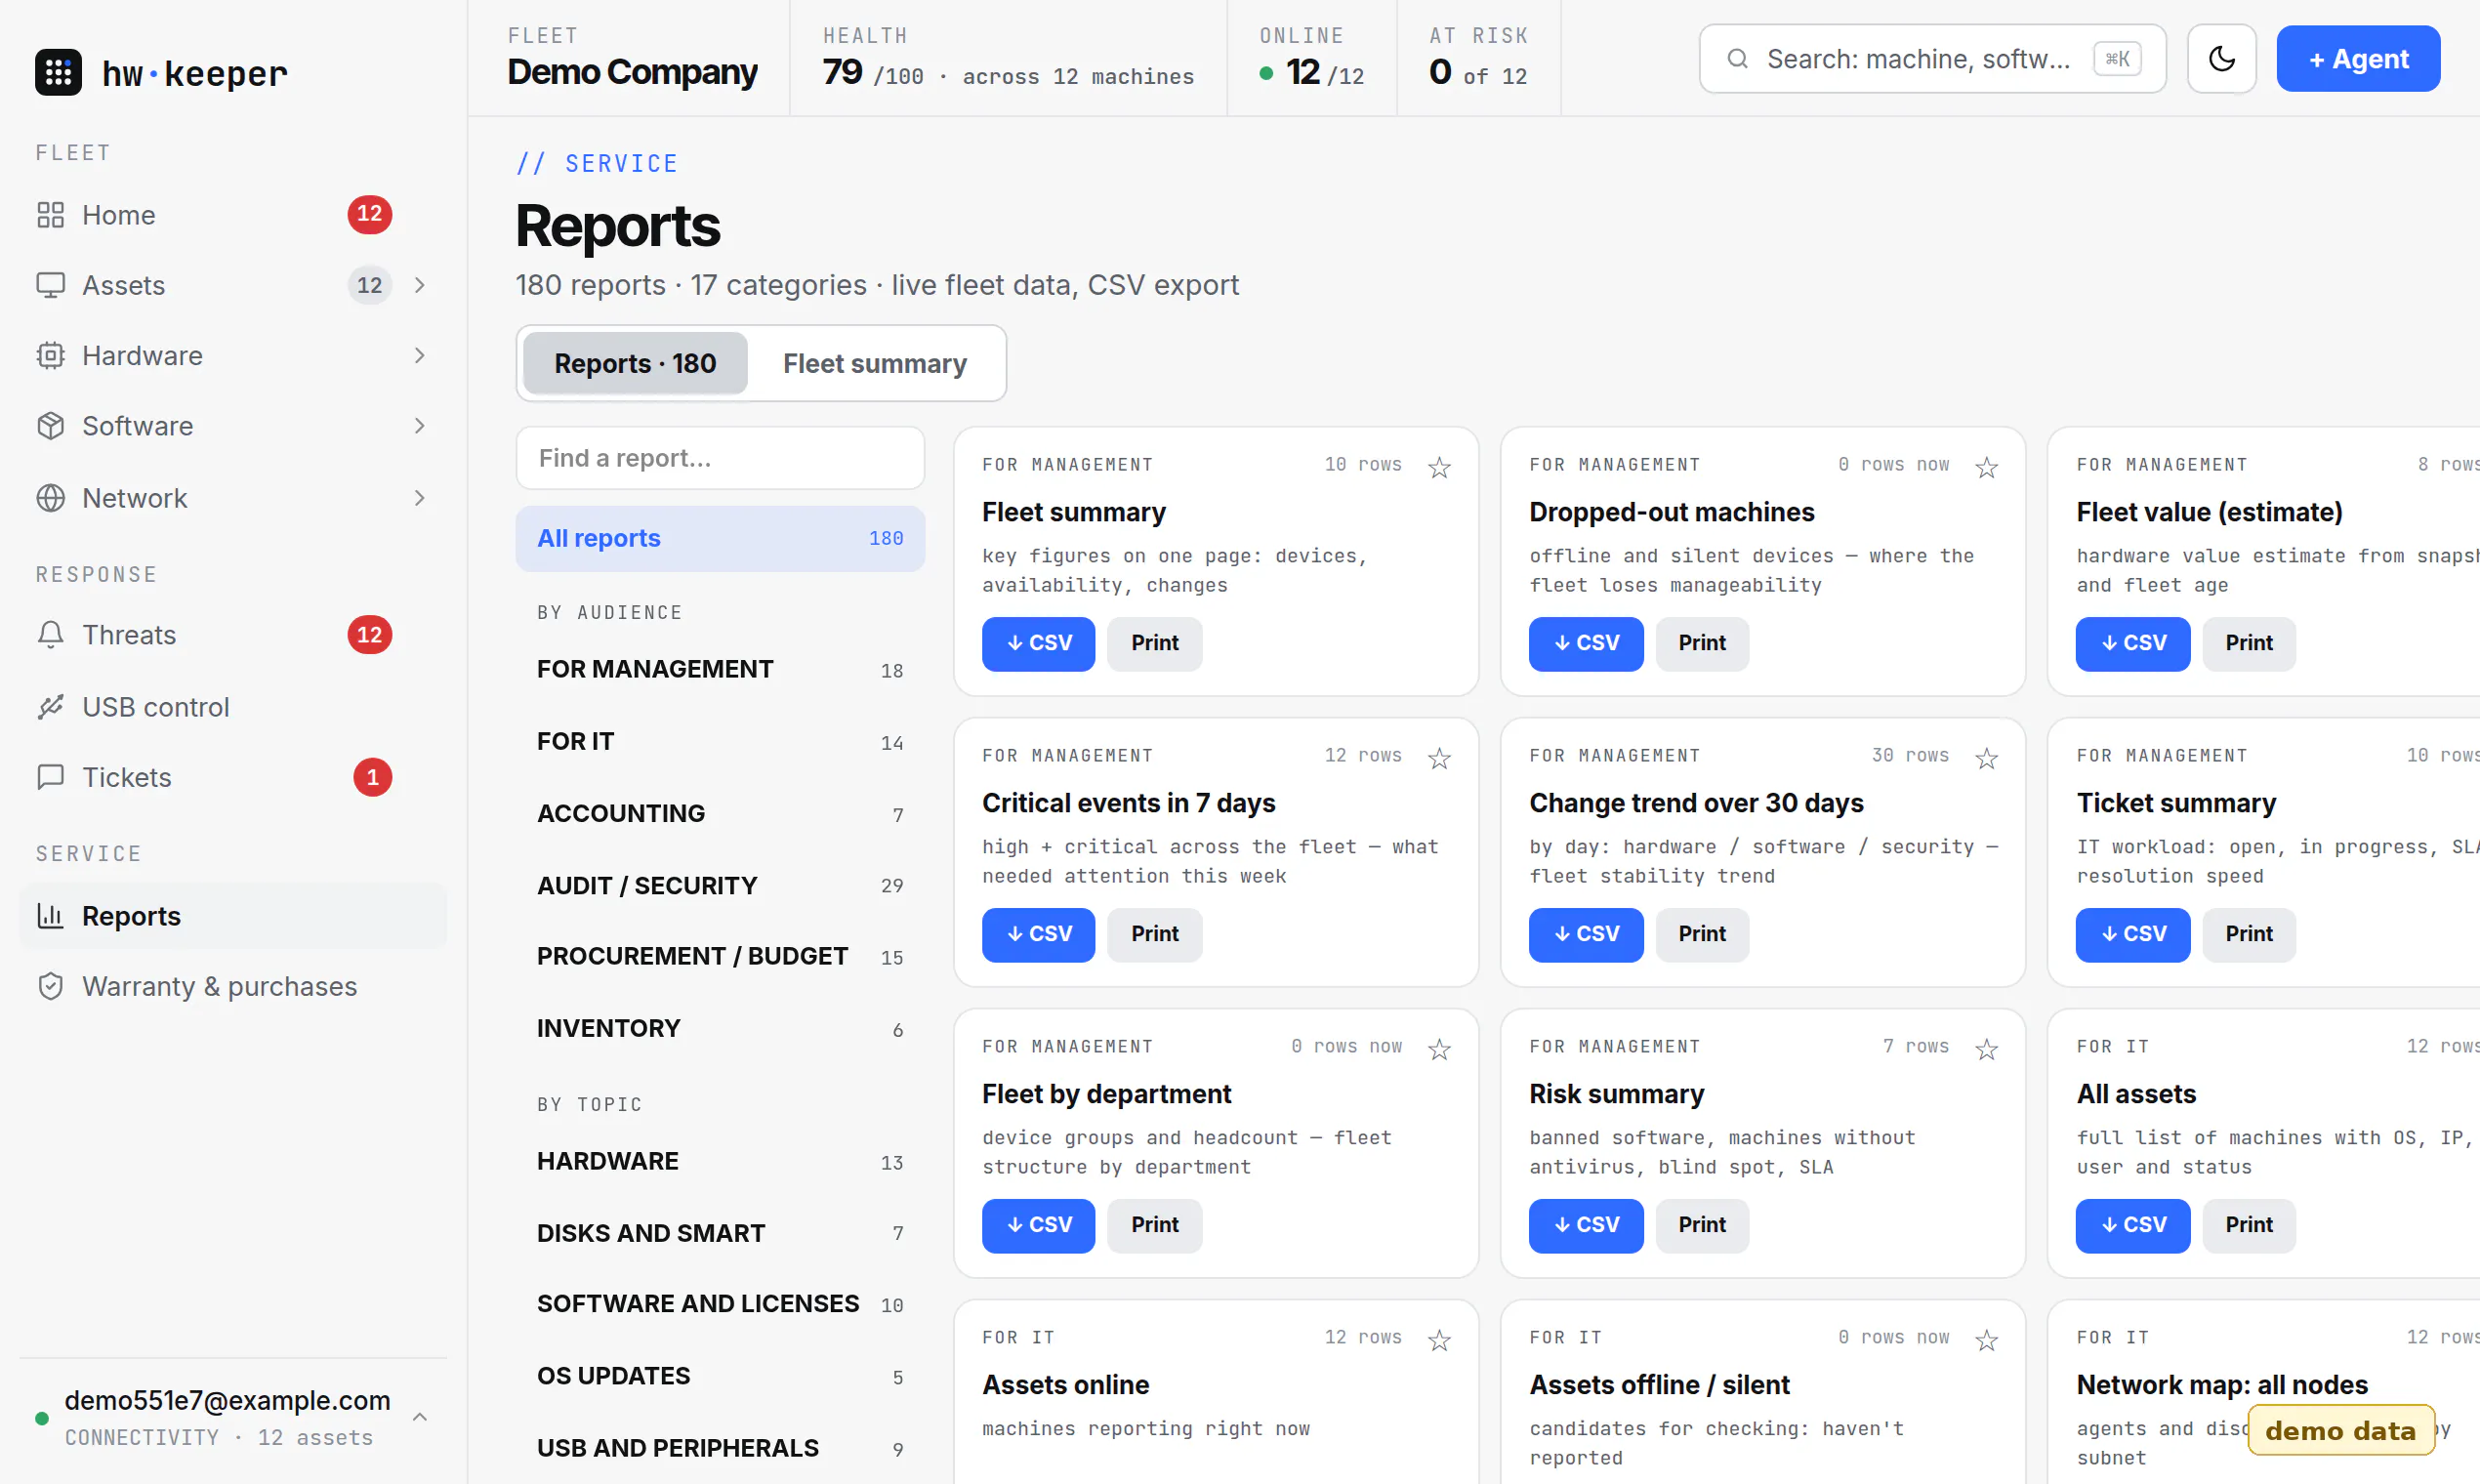Click the + Agent button
The height and width of the screenshot is (1484, 2480).
coord(2358,59)
